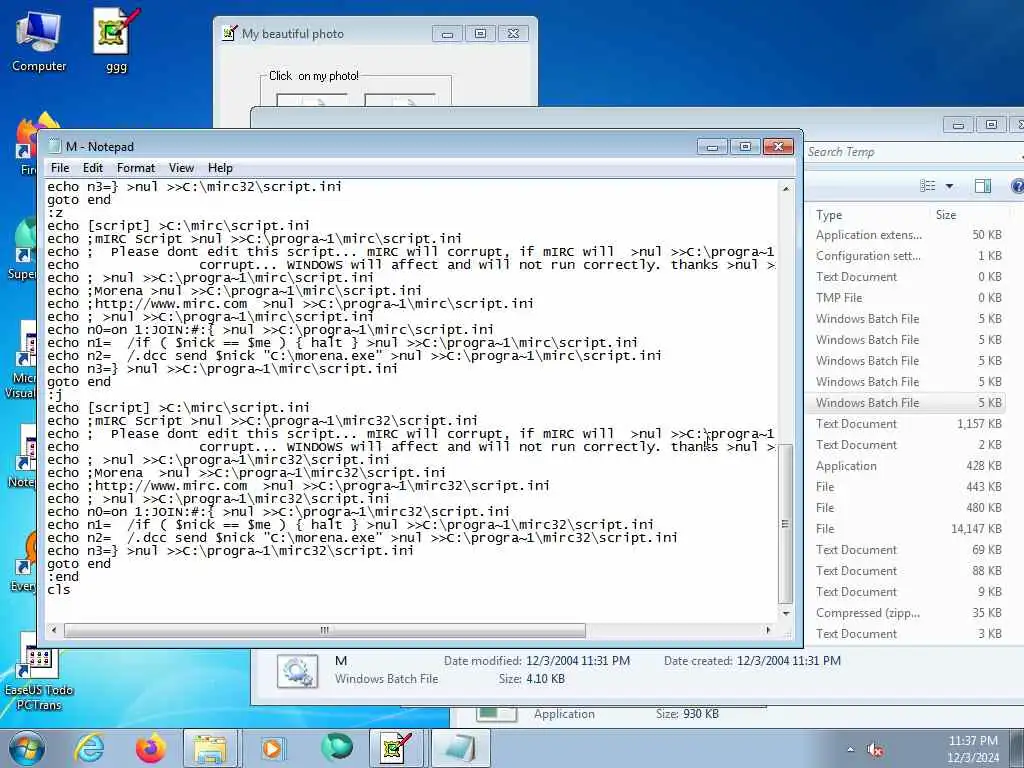
Task: Maximize the My beautiful photo window
Action: coord(480,34)
